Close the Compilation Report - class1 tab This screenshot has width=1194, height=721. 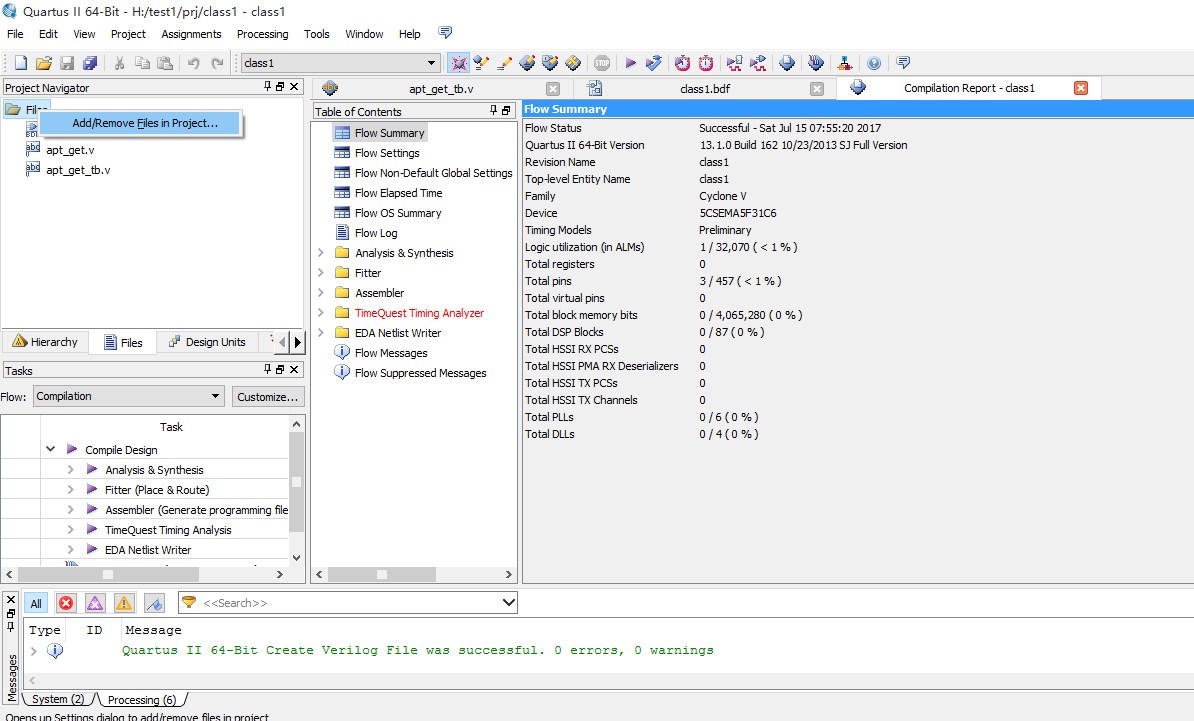1081,88
